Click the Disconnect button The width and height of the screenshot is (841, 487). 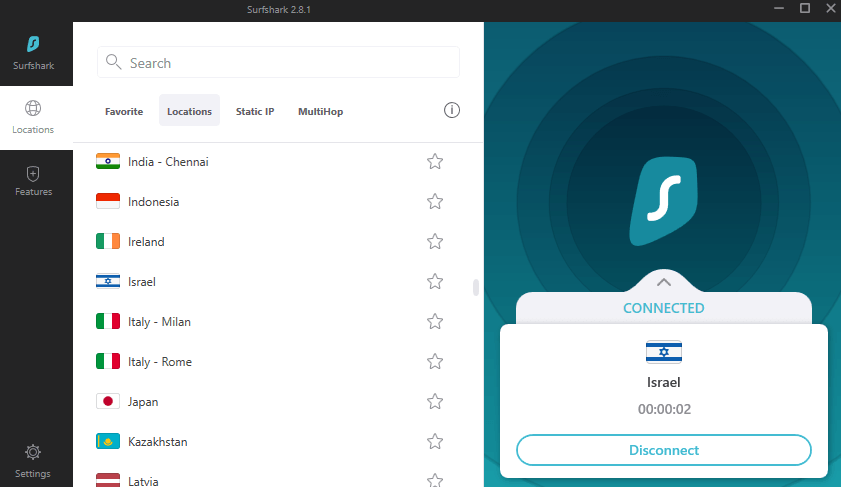pos(664,450)
